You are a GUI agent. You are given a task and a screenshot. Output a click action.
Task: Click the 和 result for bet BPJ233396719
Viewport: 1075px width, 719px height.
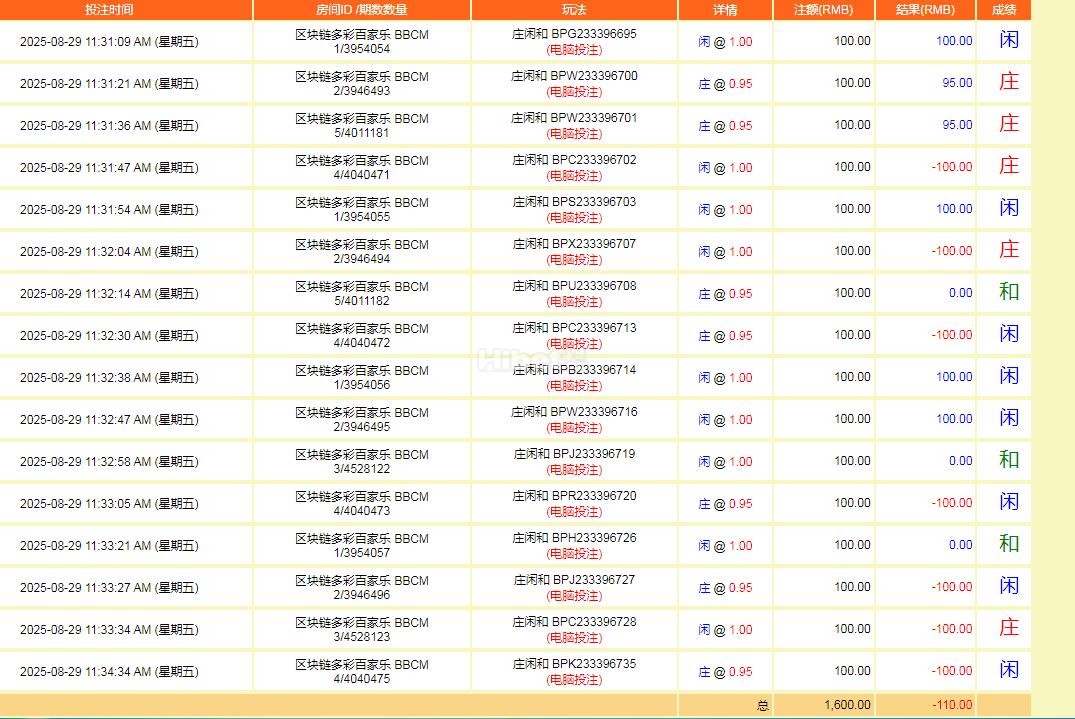click(1008, 460)
